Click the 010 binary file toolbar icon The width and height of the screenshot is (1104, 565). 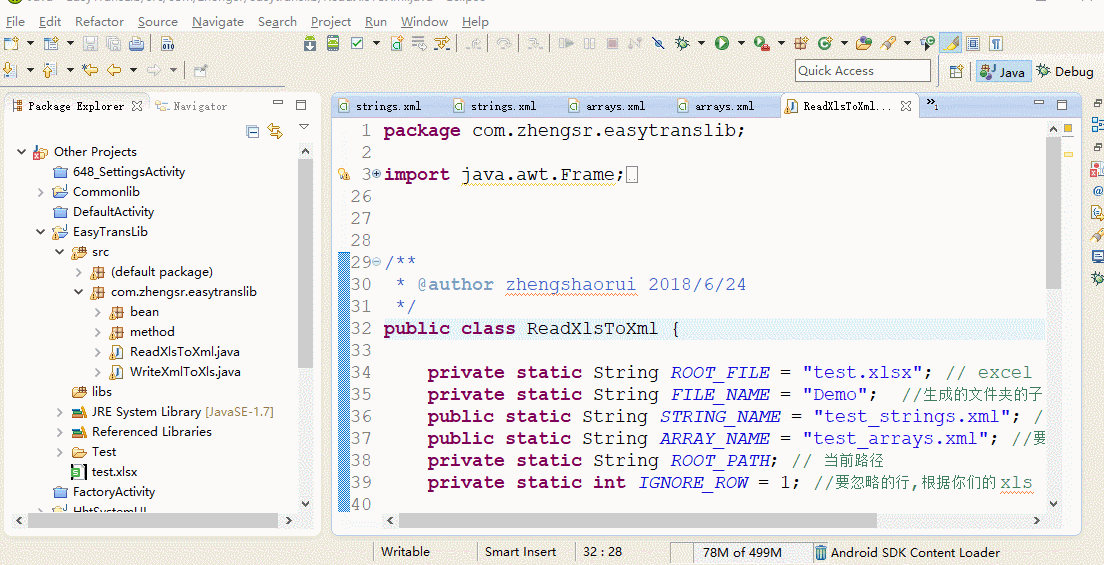(168, 44)
